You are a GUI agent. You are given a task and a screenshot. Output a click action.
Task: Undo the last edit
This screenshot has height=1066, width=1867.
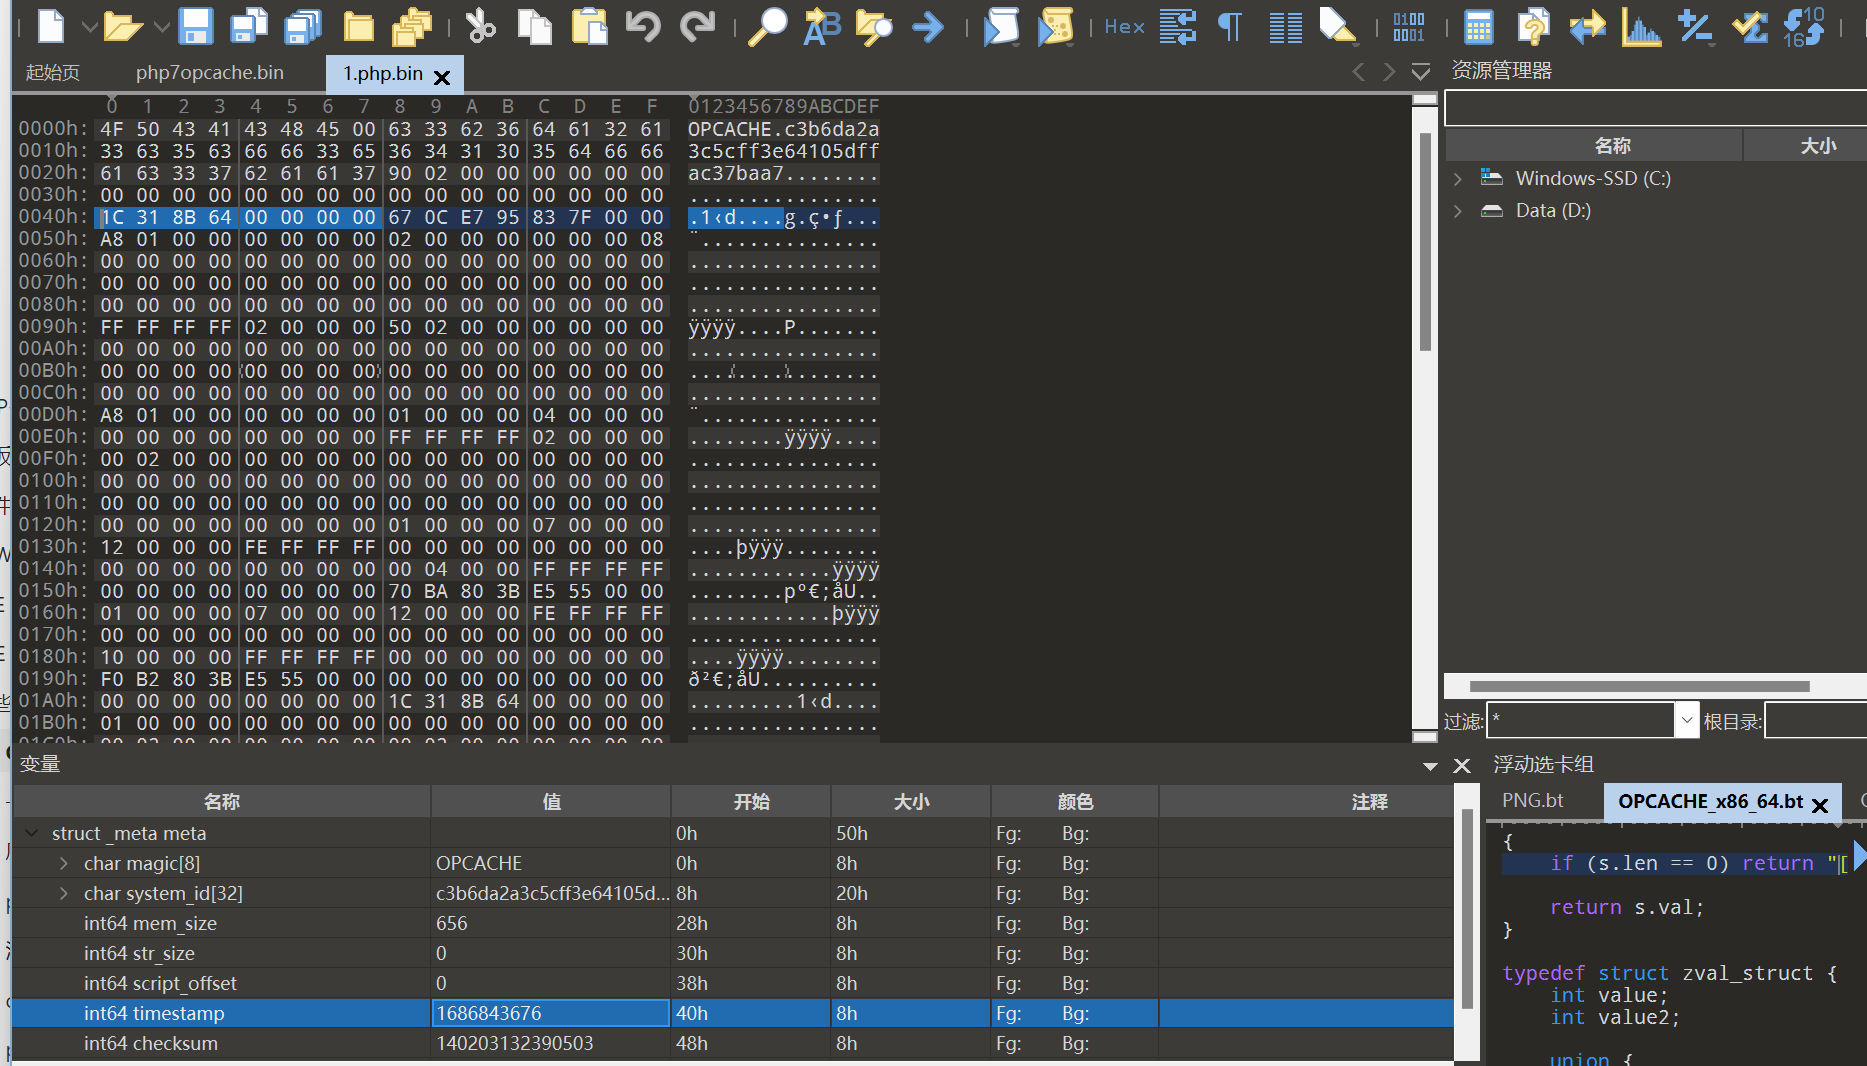(x=643, y=26)
